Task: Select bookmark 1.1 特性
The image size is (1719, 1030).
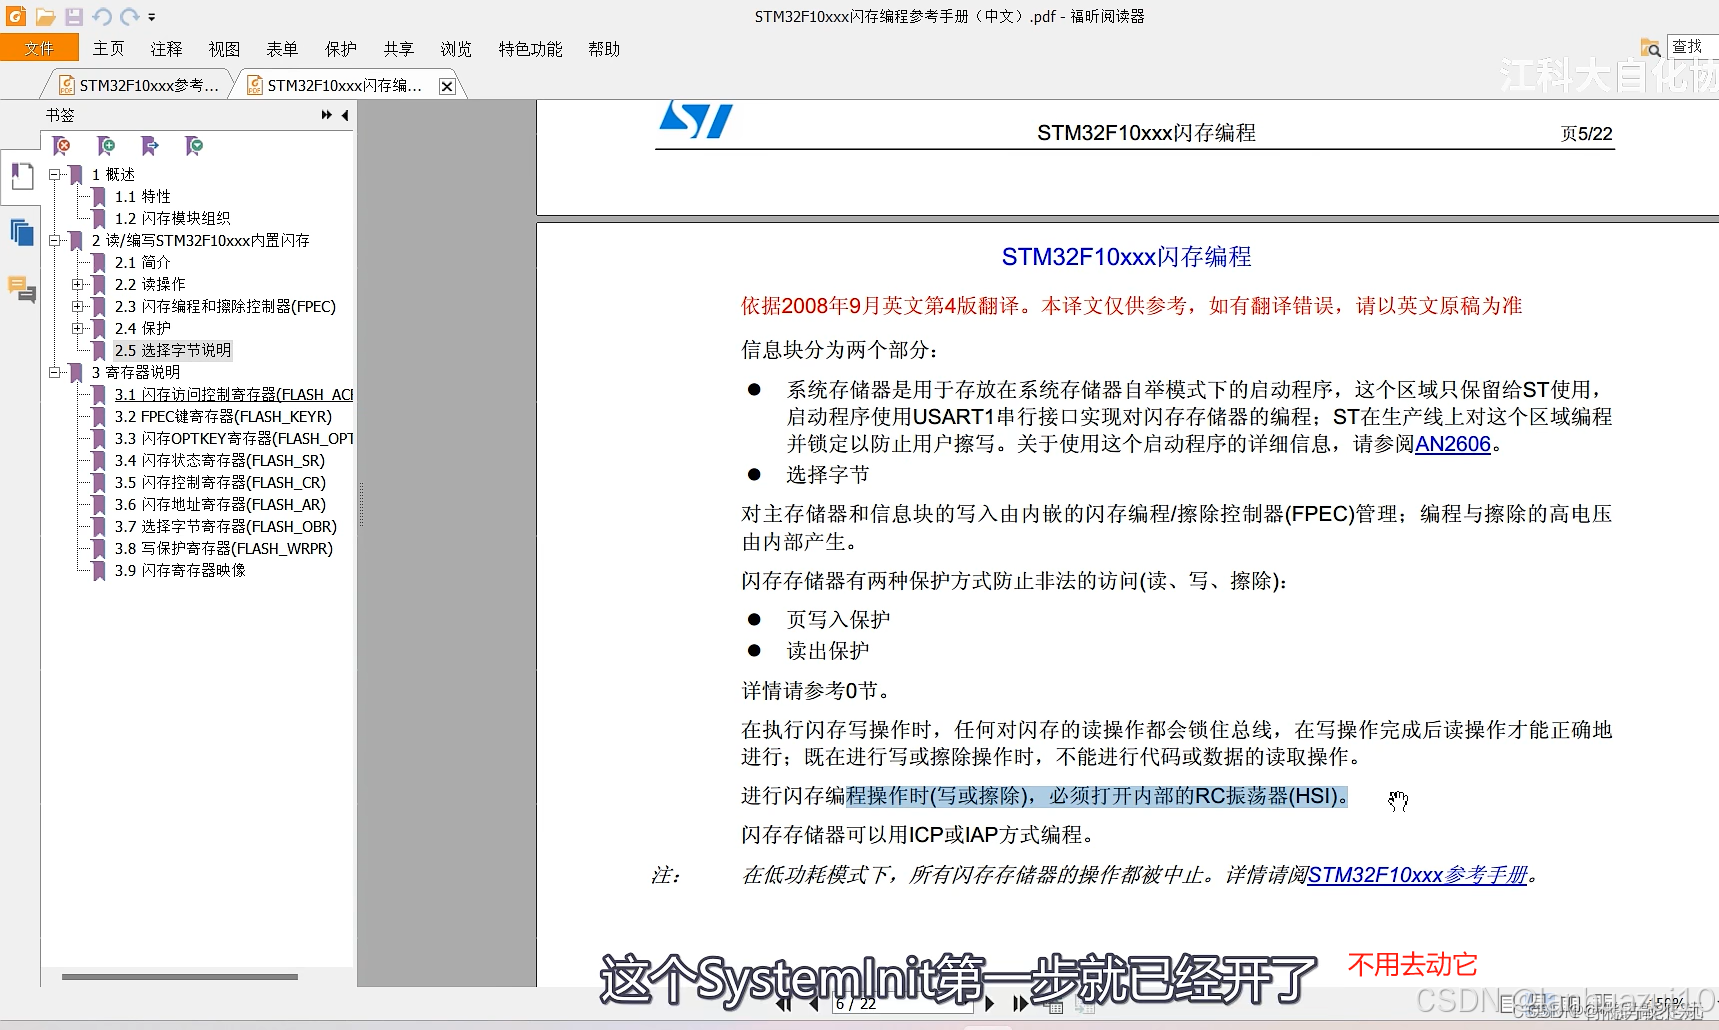Action: coord(142,196)
